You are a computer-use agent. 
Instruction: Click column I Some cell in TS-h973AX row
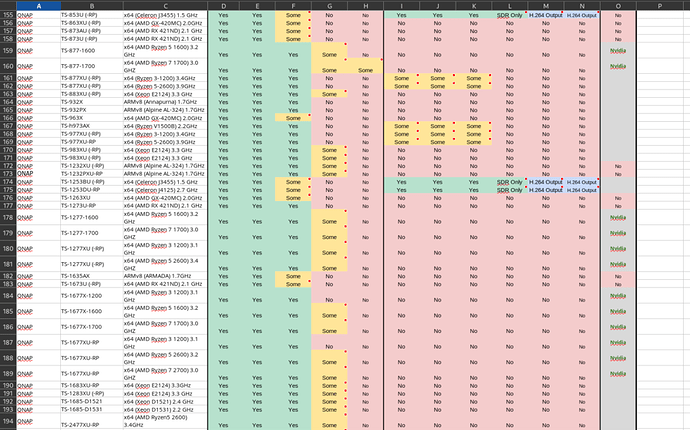(401, 126)
